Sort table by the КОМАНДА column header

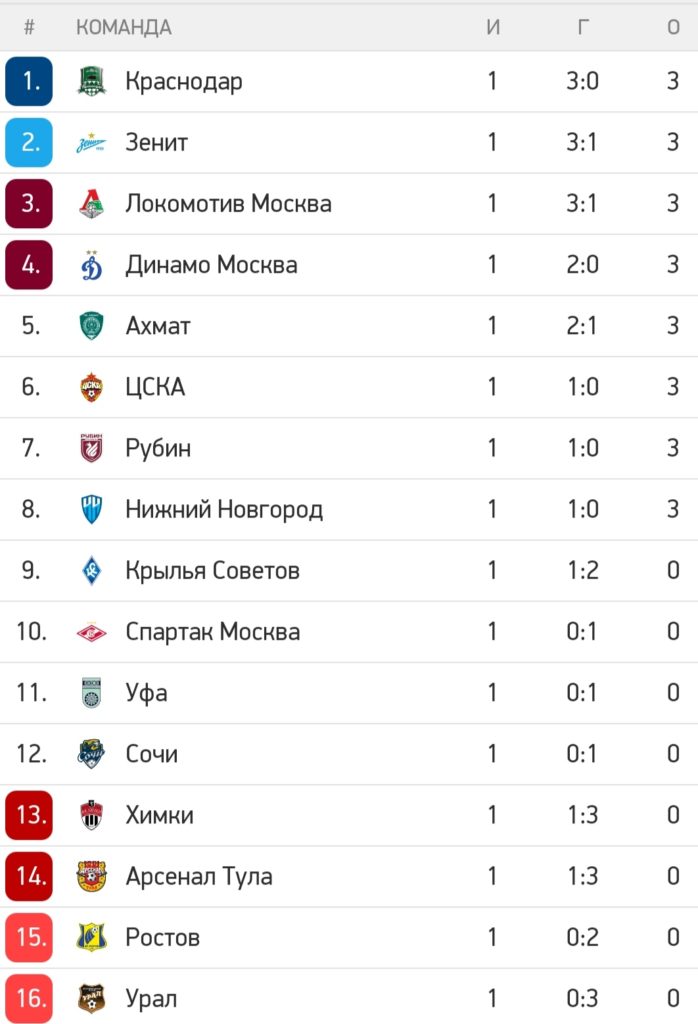(124, 27)
